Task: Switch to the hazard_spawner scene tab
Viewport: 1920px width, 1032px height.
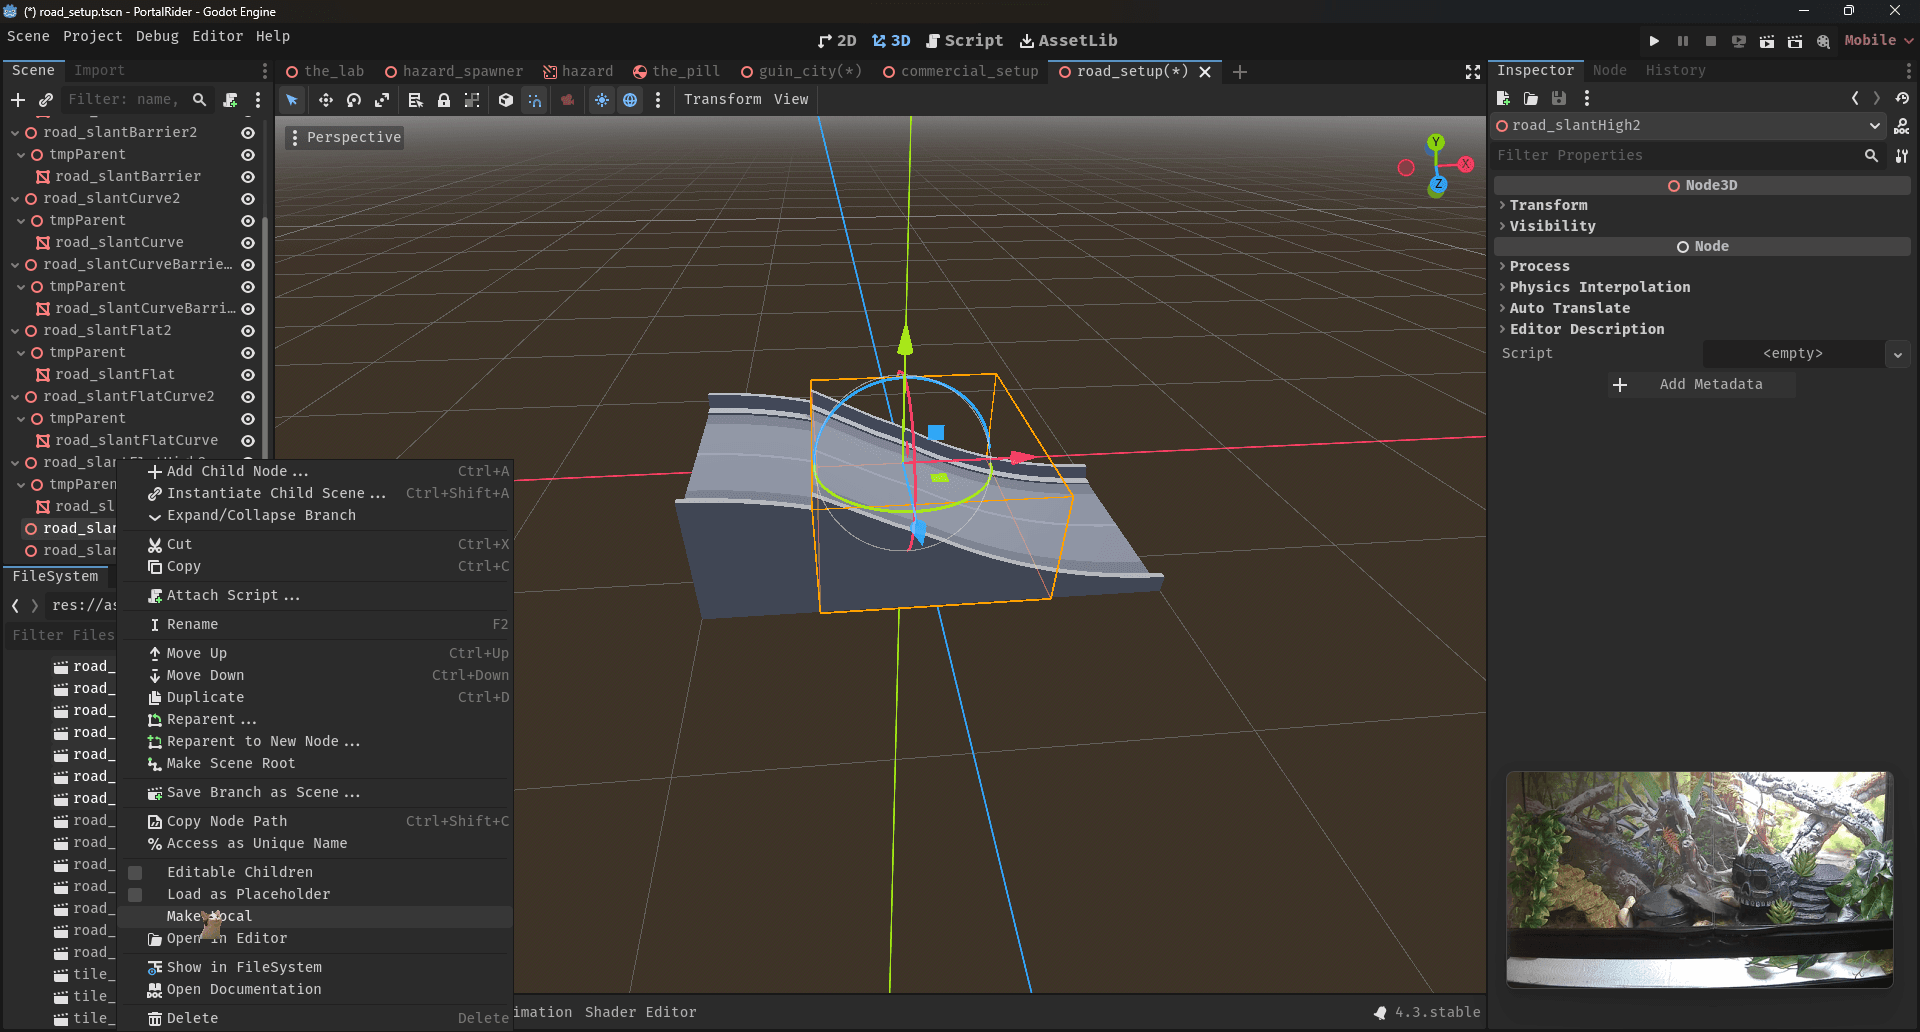Action: 454,72
